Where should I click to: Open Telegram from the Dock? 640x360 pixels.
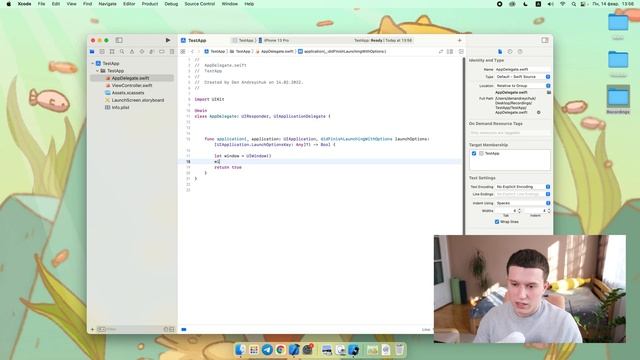click(x=267, y=350)
